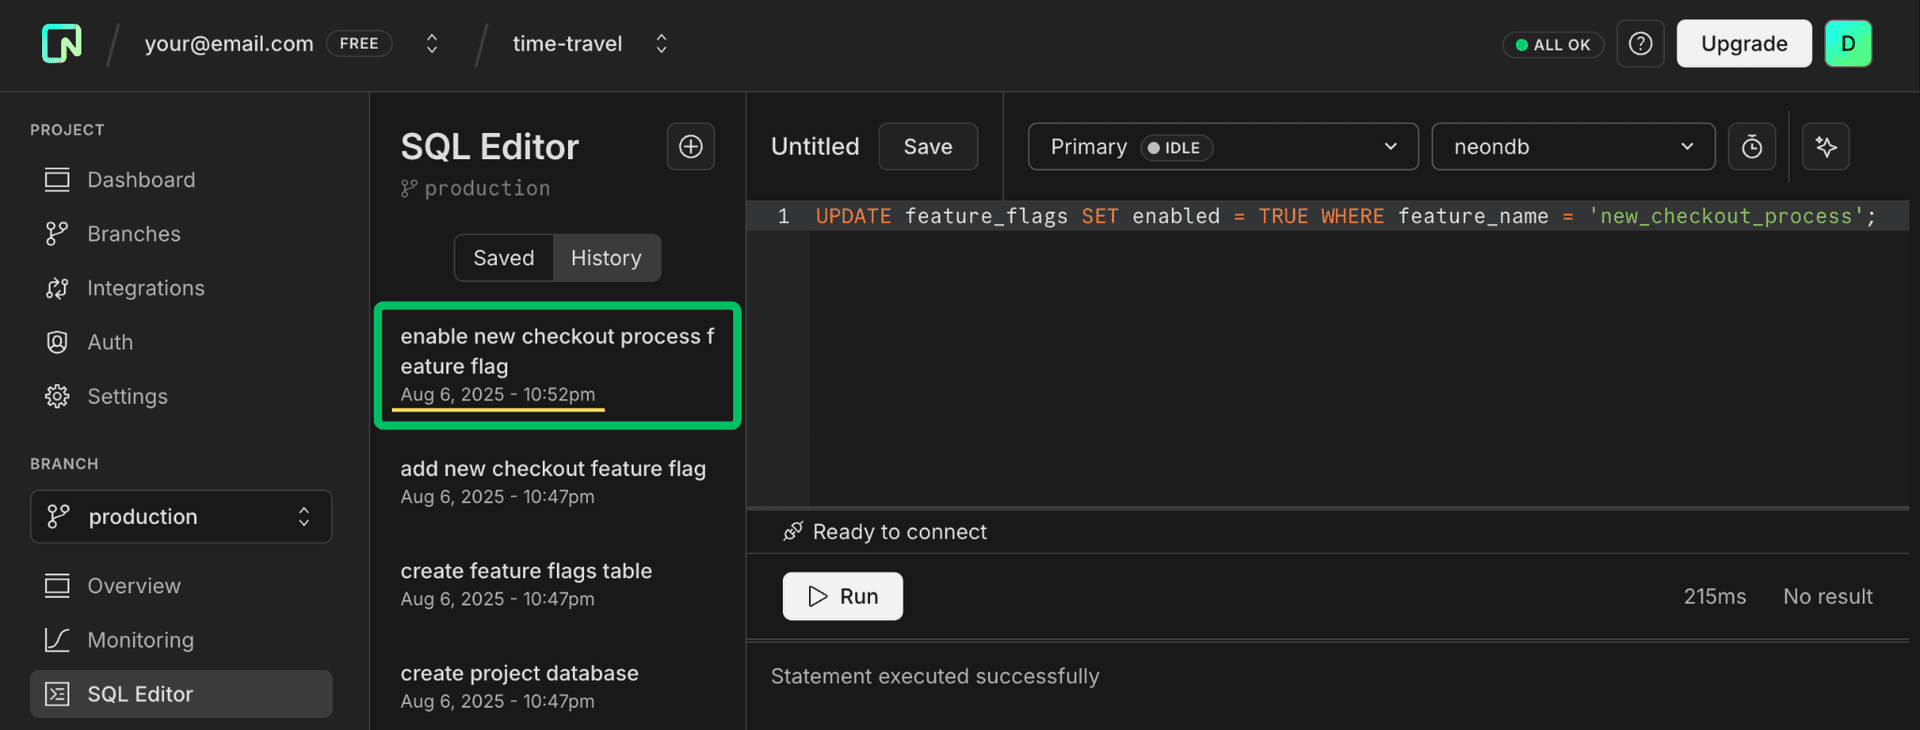Open the help question mark icon

click(1640, 44)
